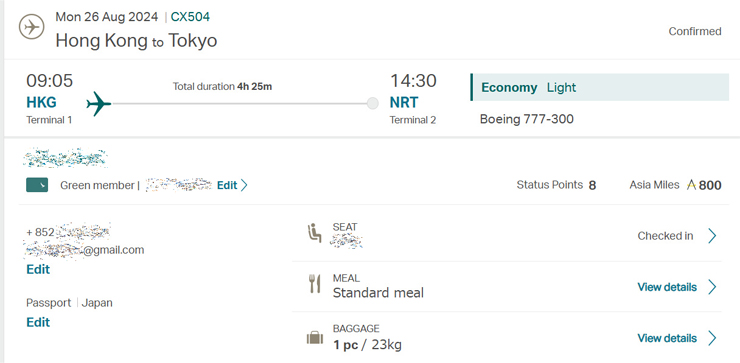Click the green membership card icon
Viewport: 740px width, 363px height.
pyautogui.click(x=37, y=186)
